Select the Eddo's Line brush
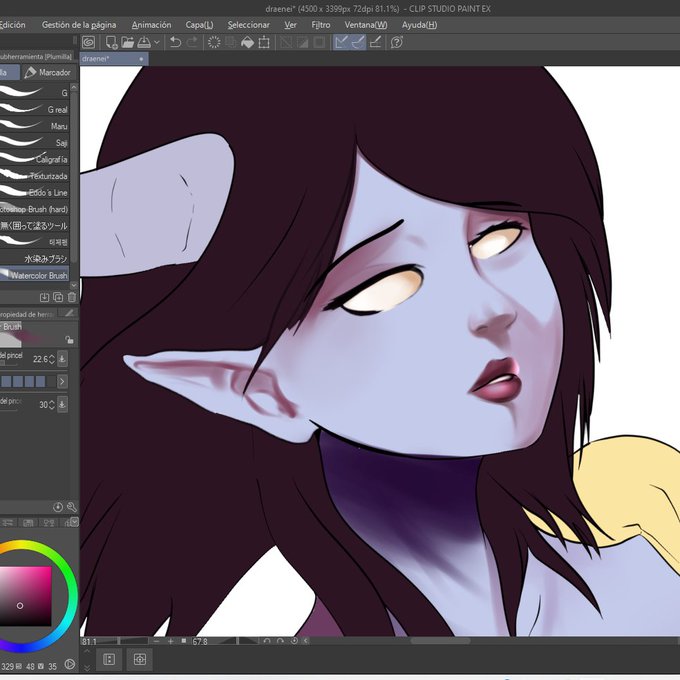Image resolution: width=680 pixels, height=680 pixels. [34, 192]
